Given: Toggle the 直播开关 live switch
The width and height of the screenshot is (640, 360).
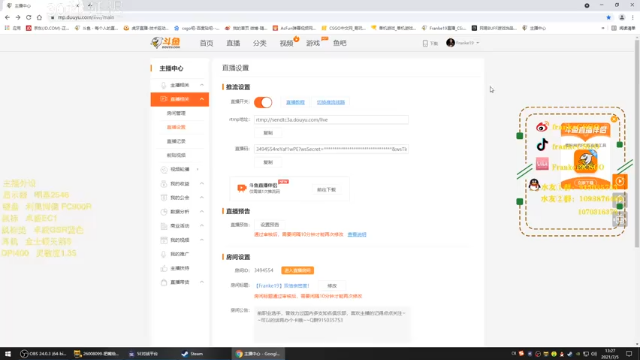Looking at the screenshot, I should tap(263, 102).
